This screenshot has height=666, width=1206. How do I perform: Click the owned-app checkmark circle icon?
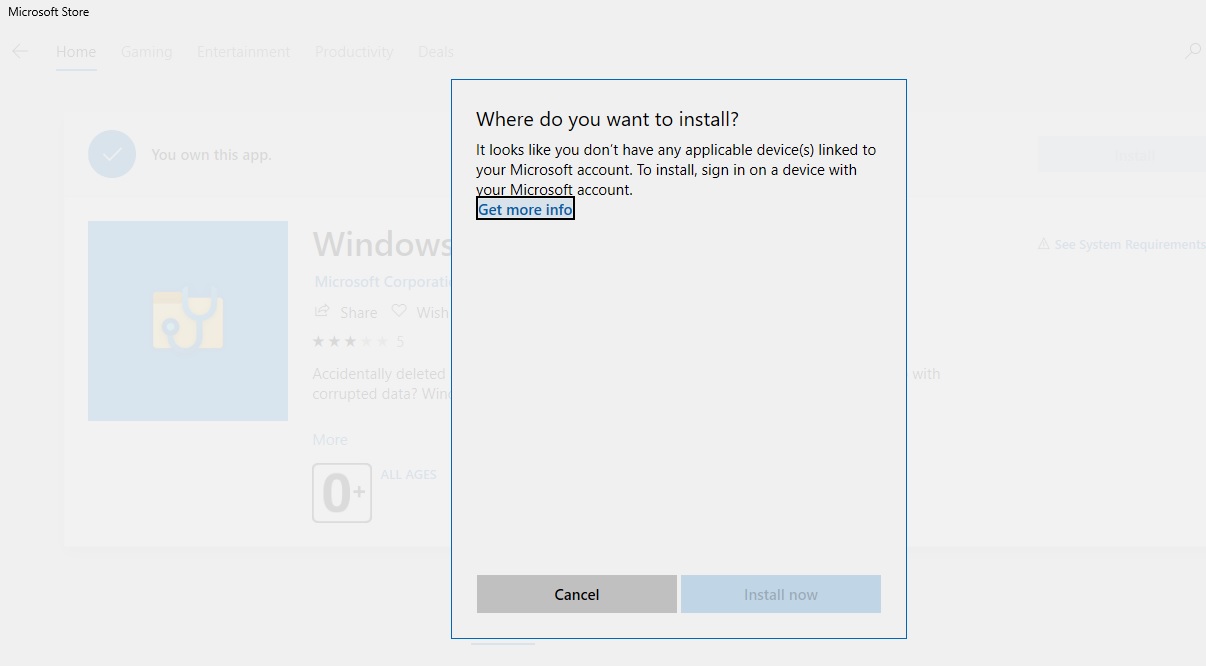click(x=112, y=154)
